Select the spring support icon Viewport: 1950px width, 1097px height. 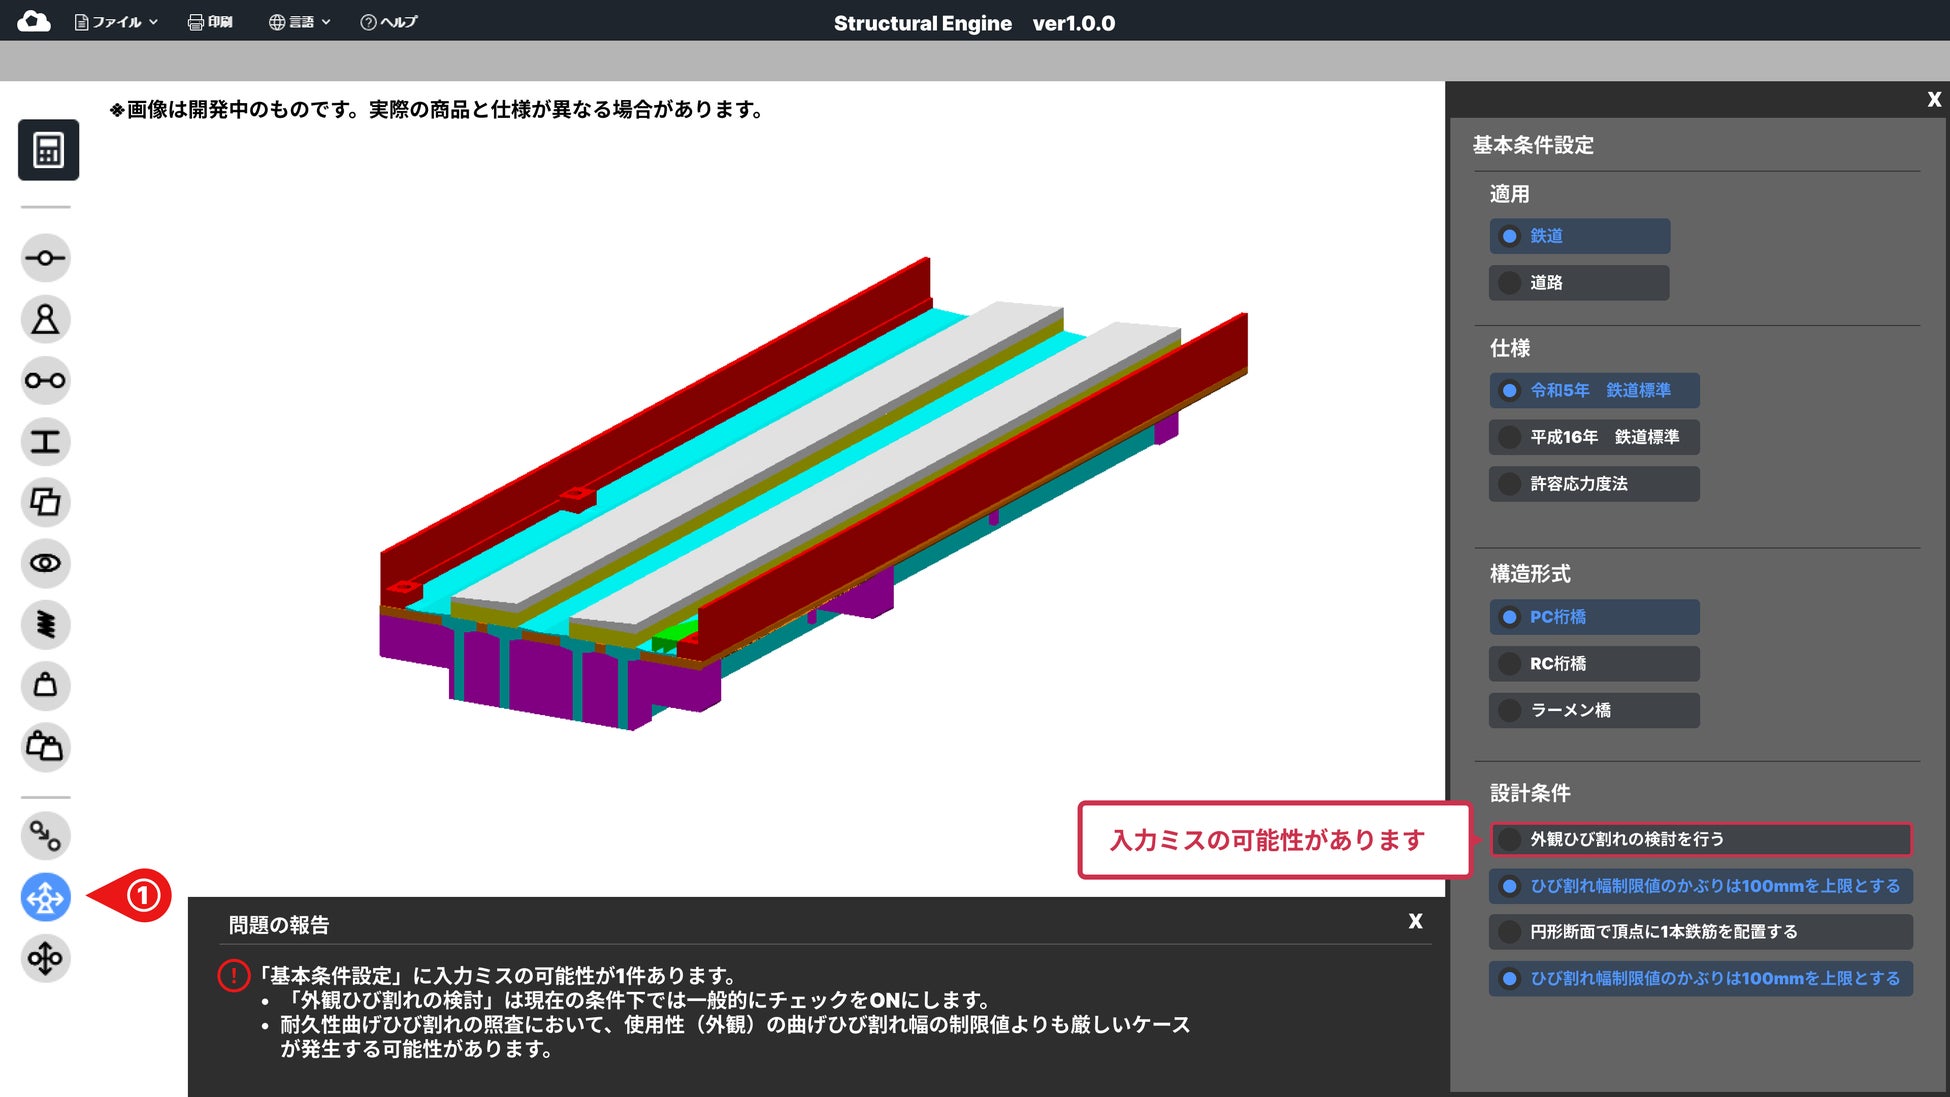tap(45, 624)
